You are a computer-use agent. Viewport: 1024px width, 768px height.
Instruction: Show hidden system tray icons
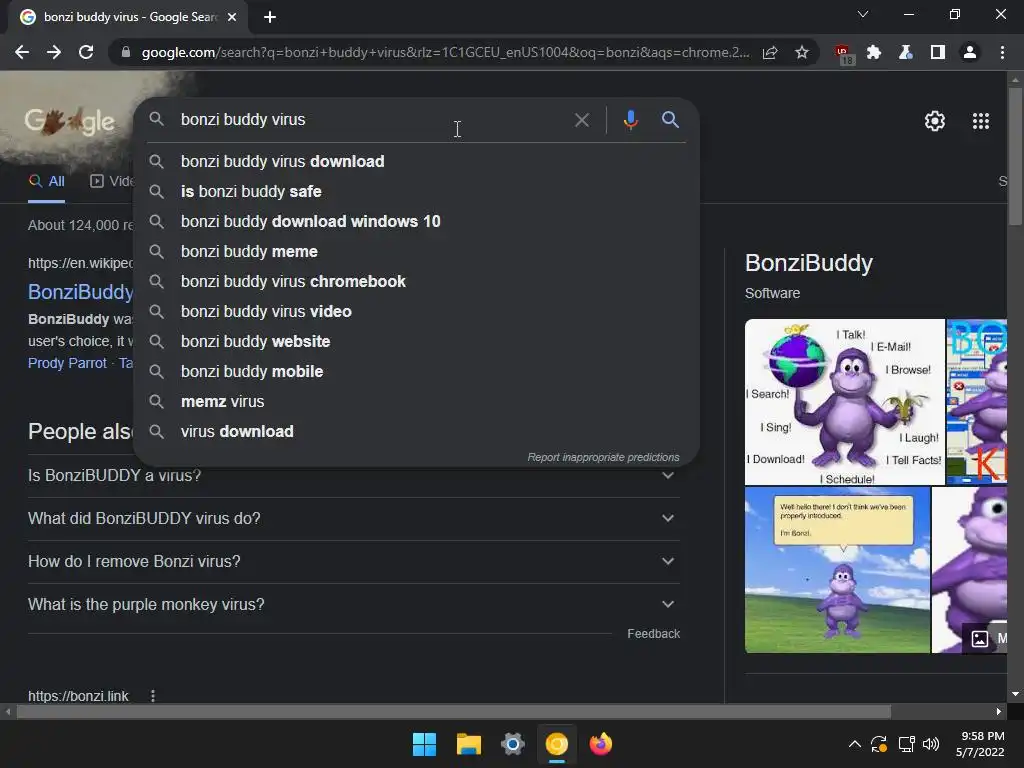coord(854,744)
